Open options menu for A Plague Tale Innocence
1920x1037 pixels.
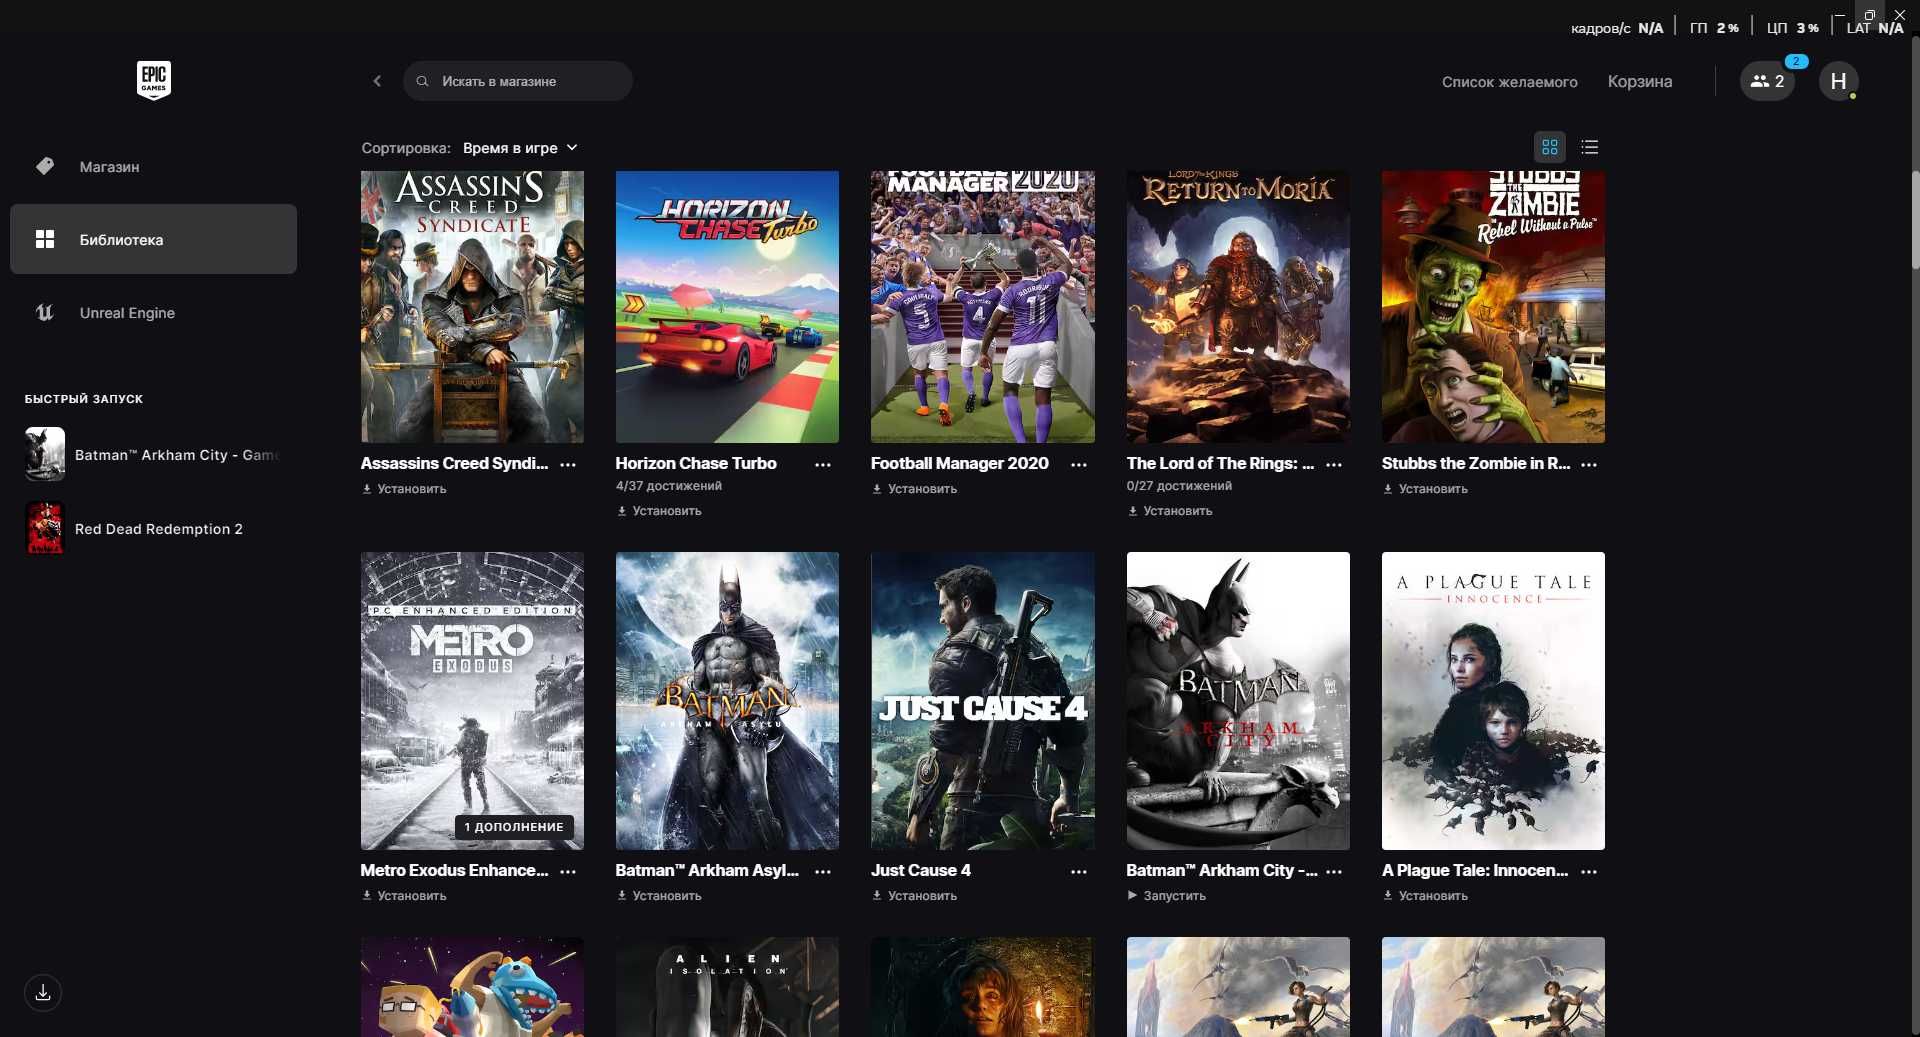[1589, 872]
